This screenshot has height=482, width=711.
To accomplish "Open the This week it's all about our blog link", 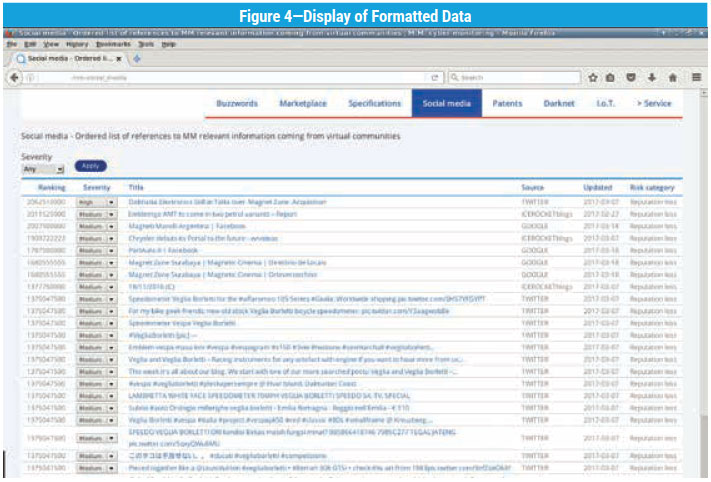I will click(293, 371).
